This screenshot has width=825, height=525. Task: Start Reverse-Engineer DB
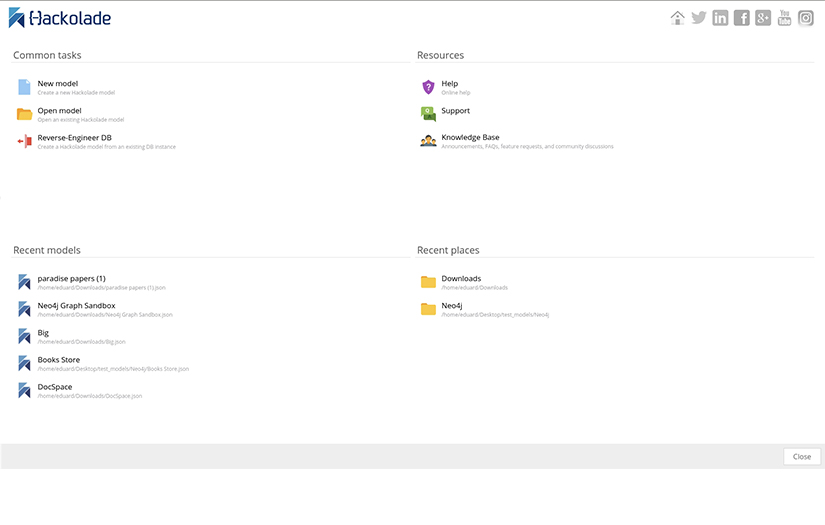[x=74, y=138]
